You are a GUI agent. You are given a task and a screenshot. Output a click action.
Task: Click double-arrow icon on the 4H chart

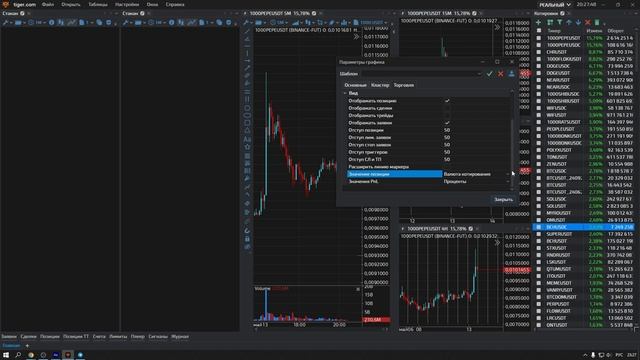[x=497, y=243]
